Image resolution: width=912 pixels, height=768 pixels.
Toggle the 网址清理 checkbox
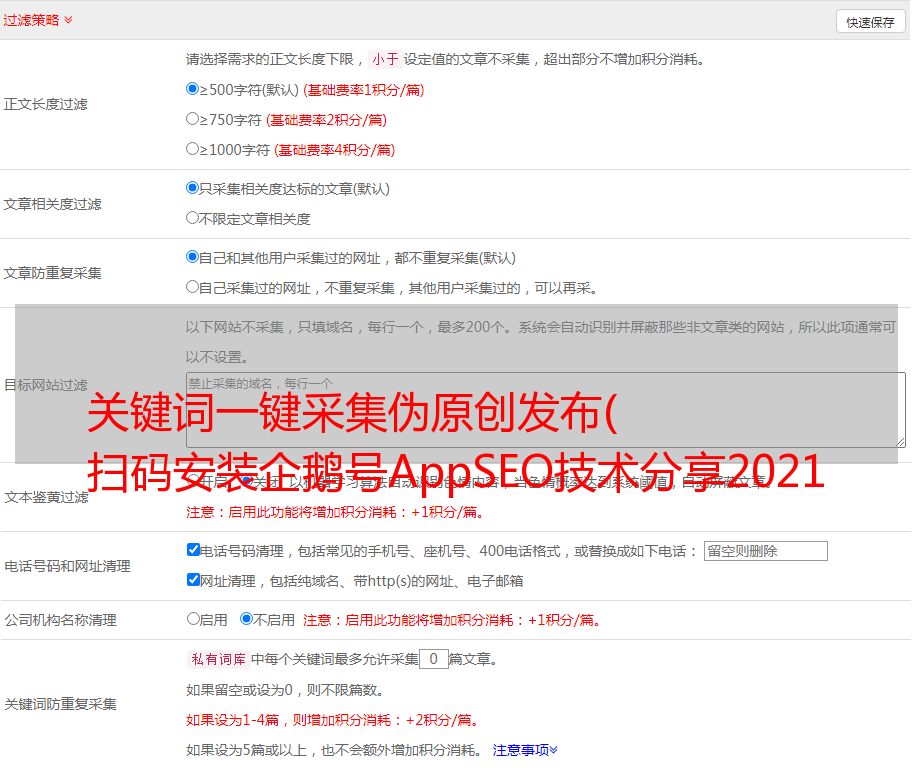coord(193,579)
